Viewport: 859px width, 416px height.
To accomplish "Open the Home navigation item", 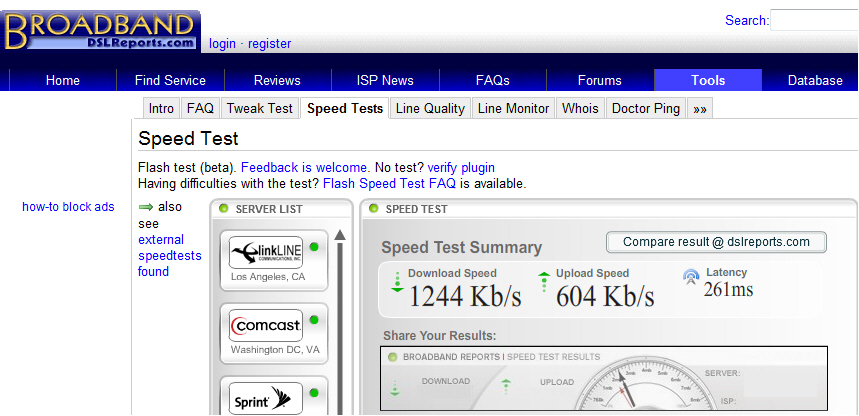I will coord(63,81).
